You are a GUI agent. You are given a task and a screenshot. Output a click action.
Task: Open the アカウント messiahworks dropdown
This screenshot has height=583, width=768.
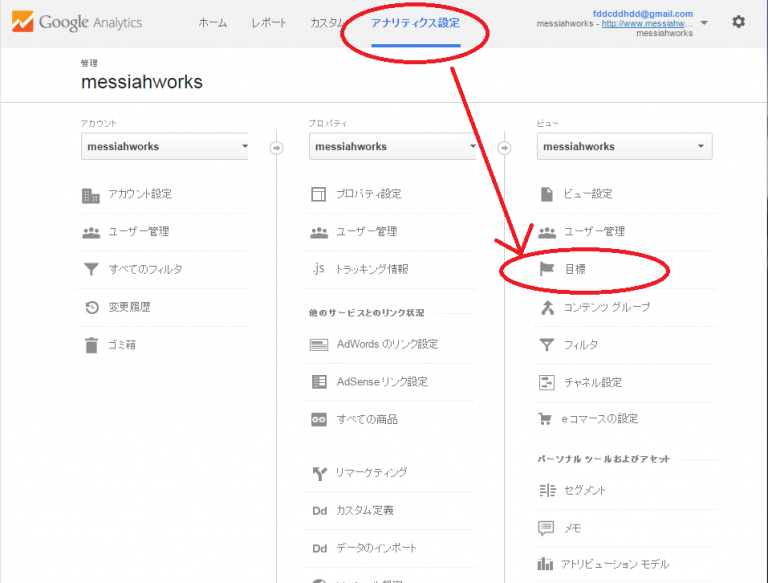(165, 147)
